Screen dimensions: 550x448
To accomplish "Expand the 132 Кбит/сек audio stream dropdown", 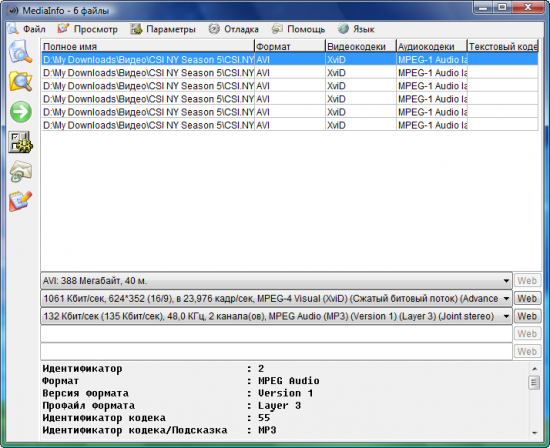I will point(506,316).
